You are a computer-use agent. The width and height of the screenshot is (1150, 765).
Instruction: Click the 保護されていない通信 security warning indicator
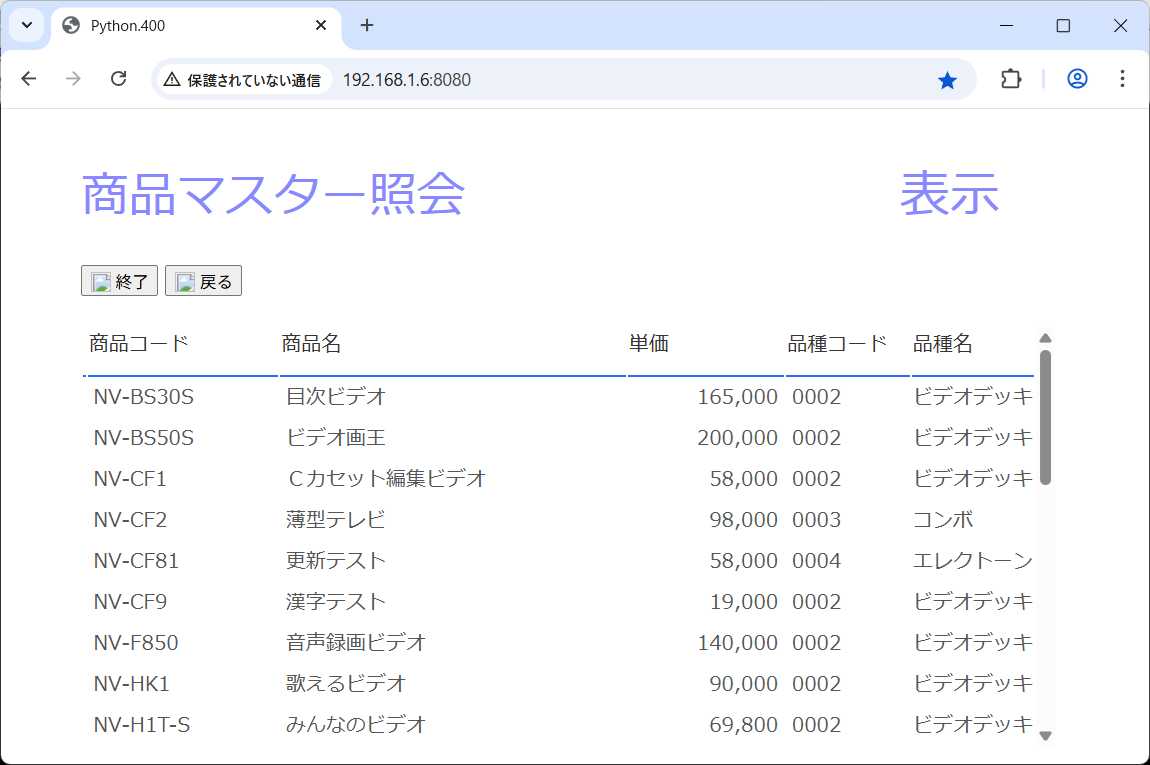(242, 78)
